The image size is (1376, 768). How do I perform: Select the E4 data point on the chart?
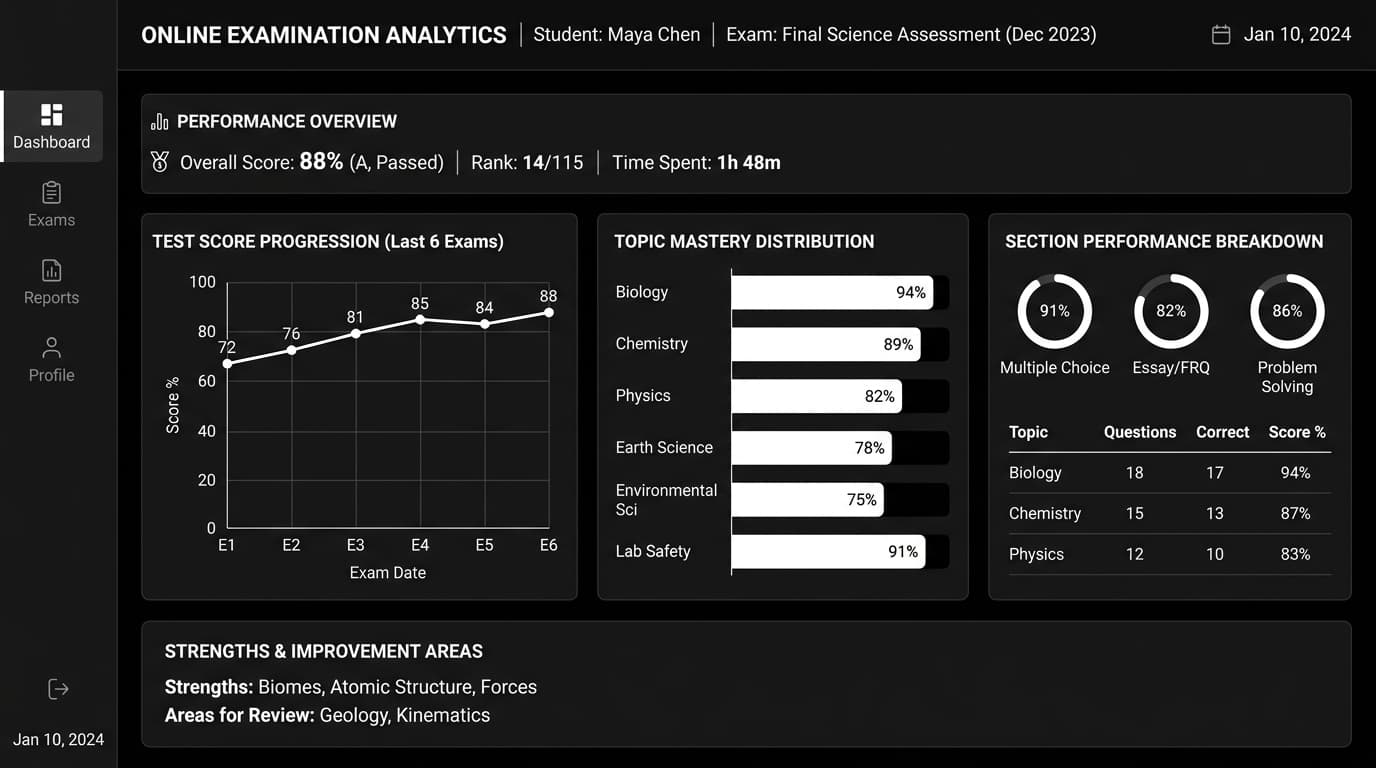coord(420,319)
